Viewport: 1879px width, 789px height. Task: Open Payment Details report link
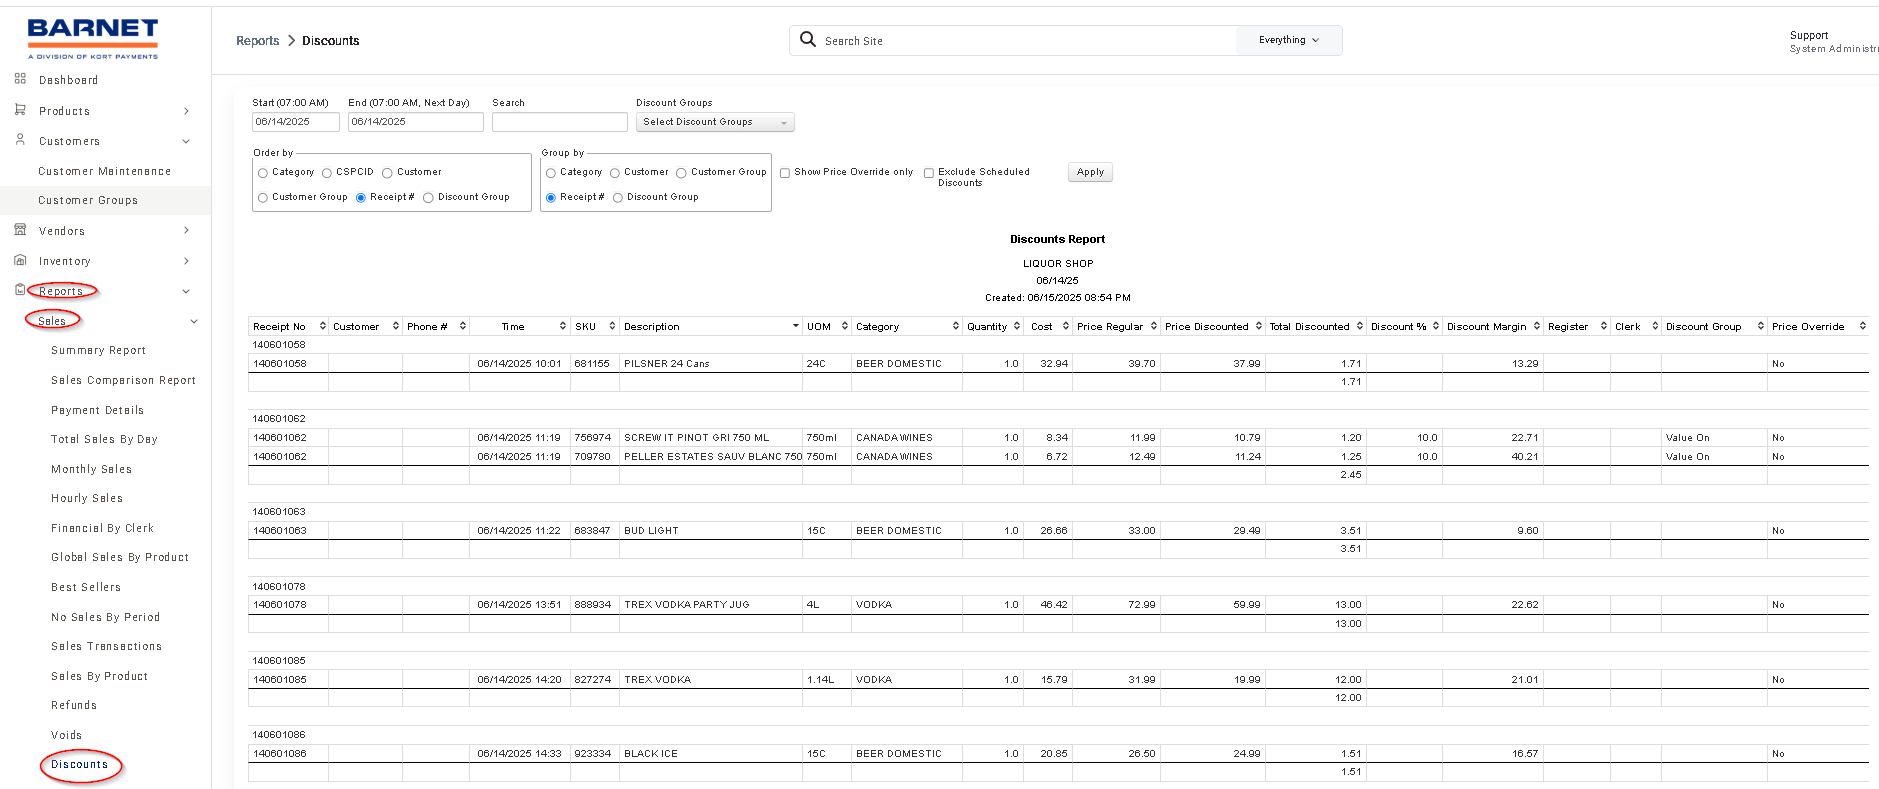click(98, 410)
